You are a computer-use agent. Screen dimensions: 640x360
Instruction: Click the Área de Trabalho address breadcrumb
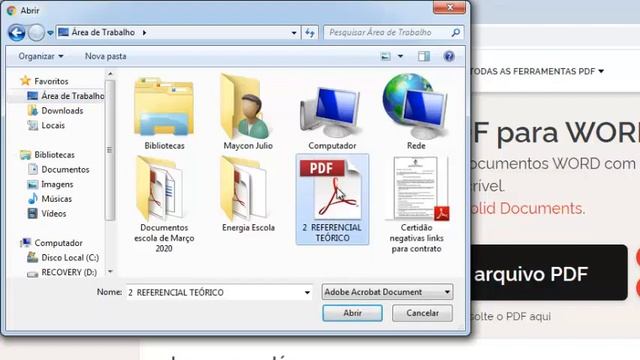(103, 32)
